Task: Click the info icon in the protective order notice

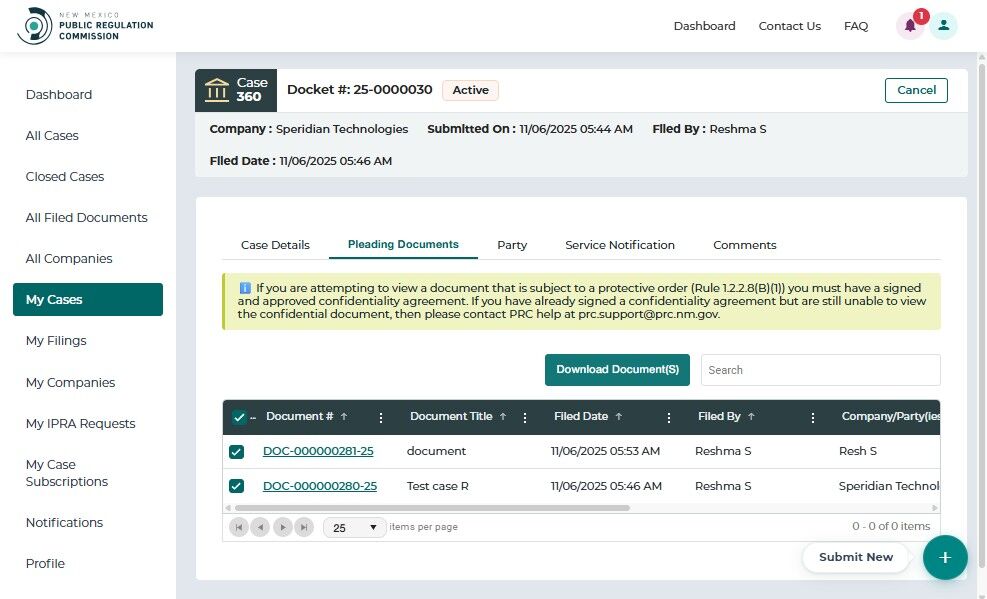Action: point(245,288)
